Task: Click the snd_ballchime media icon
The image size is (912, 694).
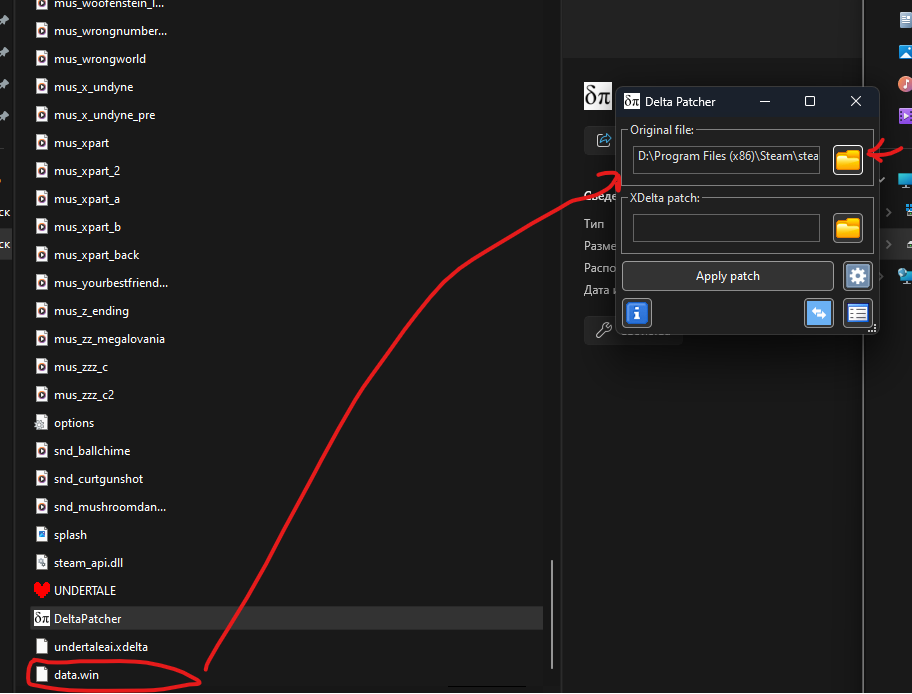Action: tap(41, 451)
